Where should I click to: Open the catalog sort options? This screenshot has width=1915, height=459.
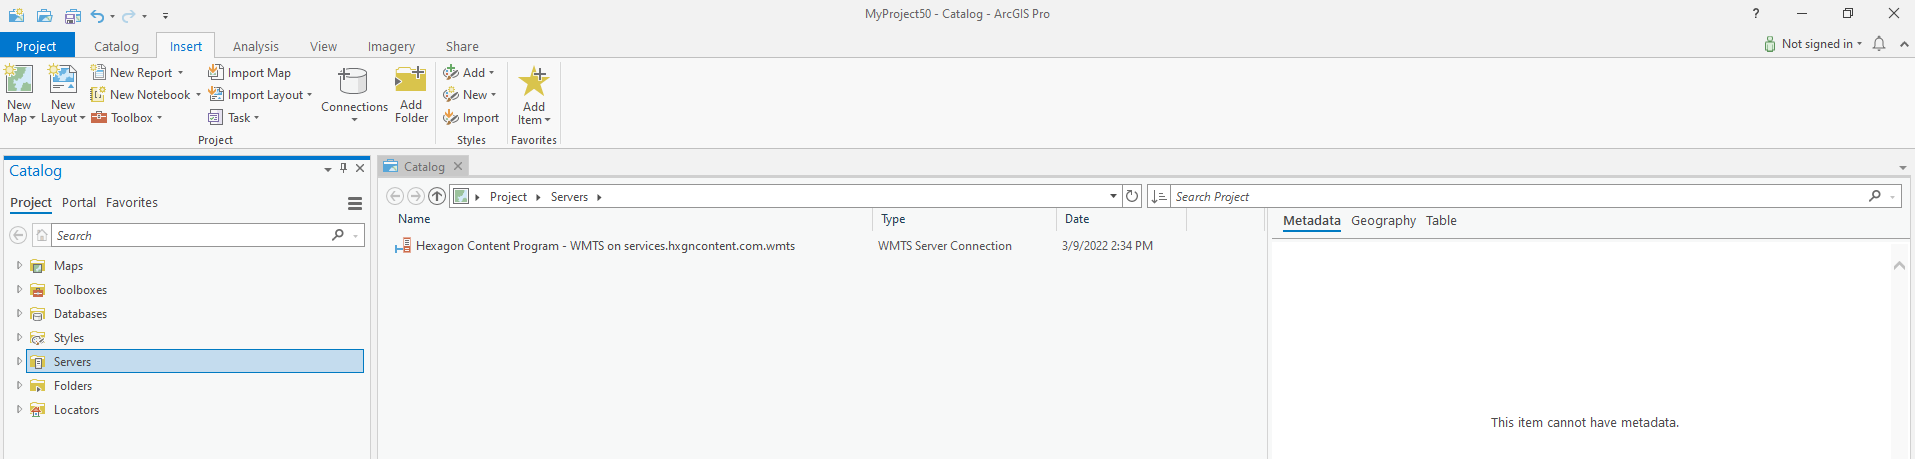coord(1159,197)
